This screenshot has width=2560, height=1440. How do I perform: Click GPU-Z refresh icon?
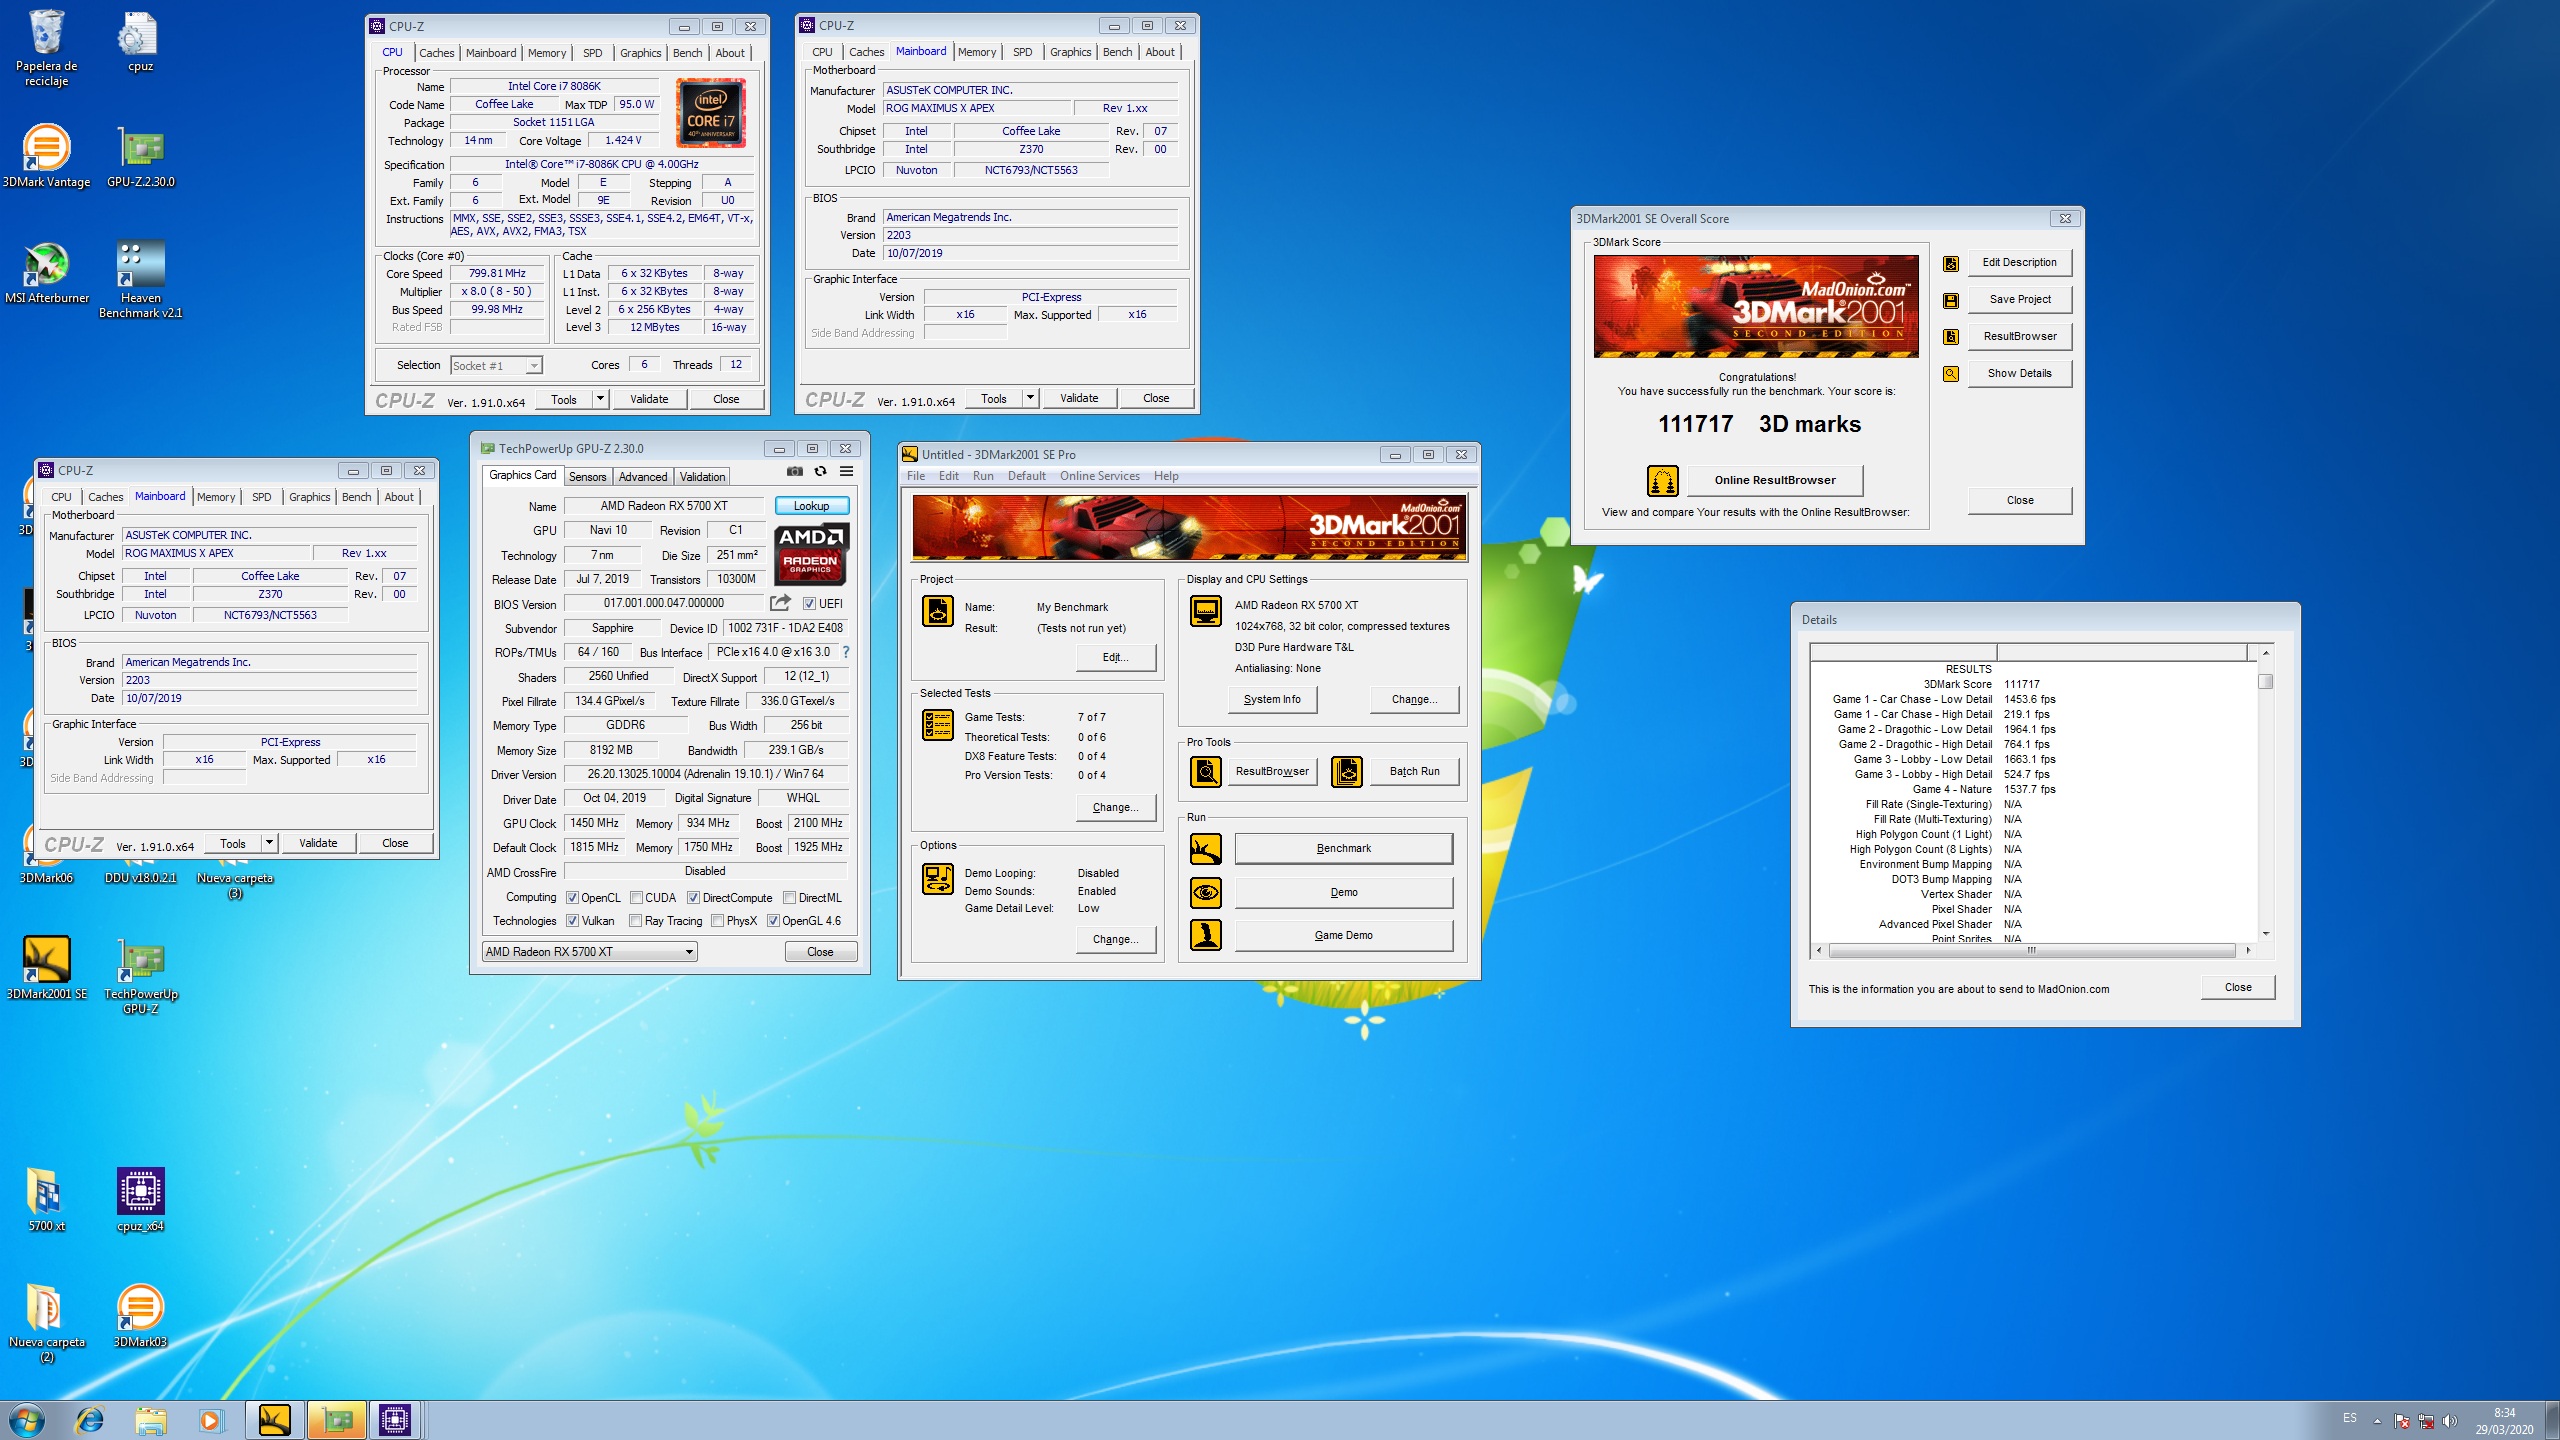(x=820, y=471)
